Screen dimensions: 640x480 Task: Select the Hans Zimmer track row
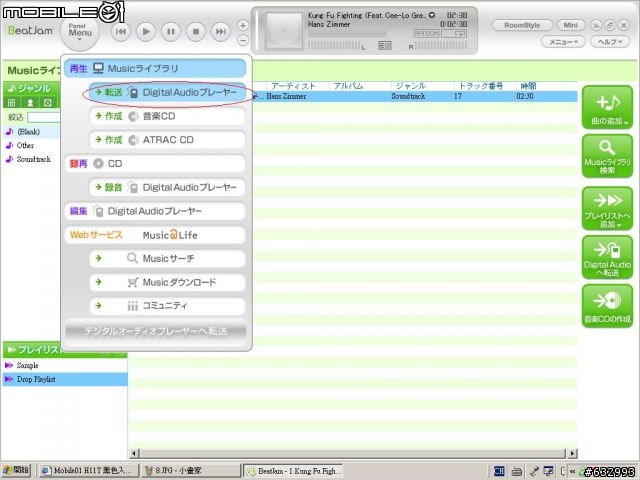[x=414, y=96]
